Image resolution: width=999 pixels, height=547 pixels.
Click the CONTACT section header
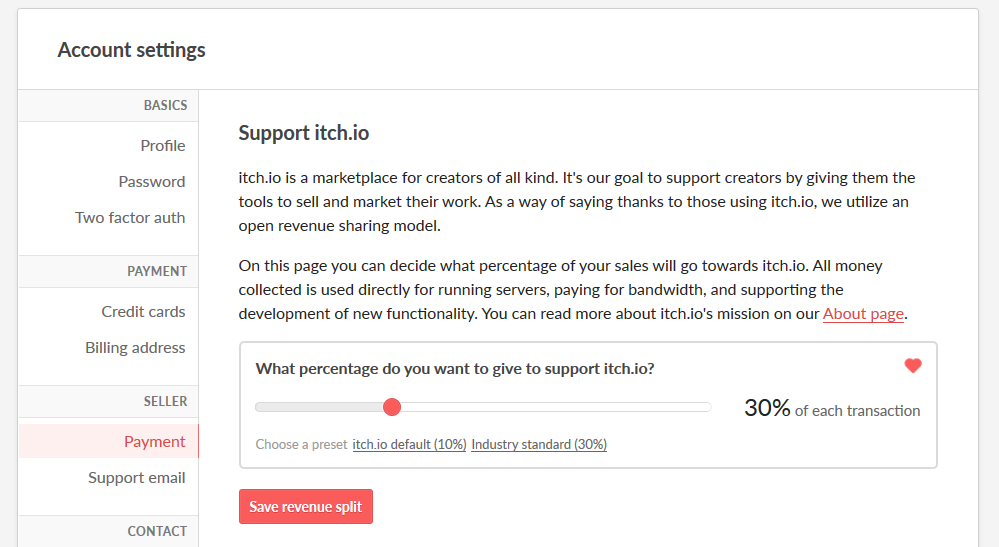[157, 531]
